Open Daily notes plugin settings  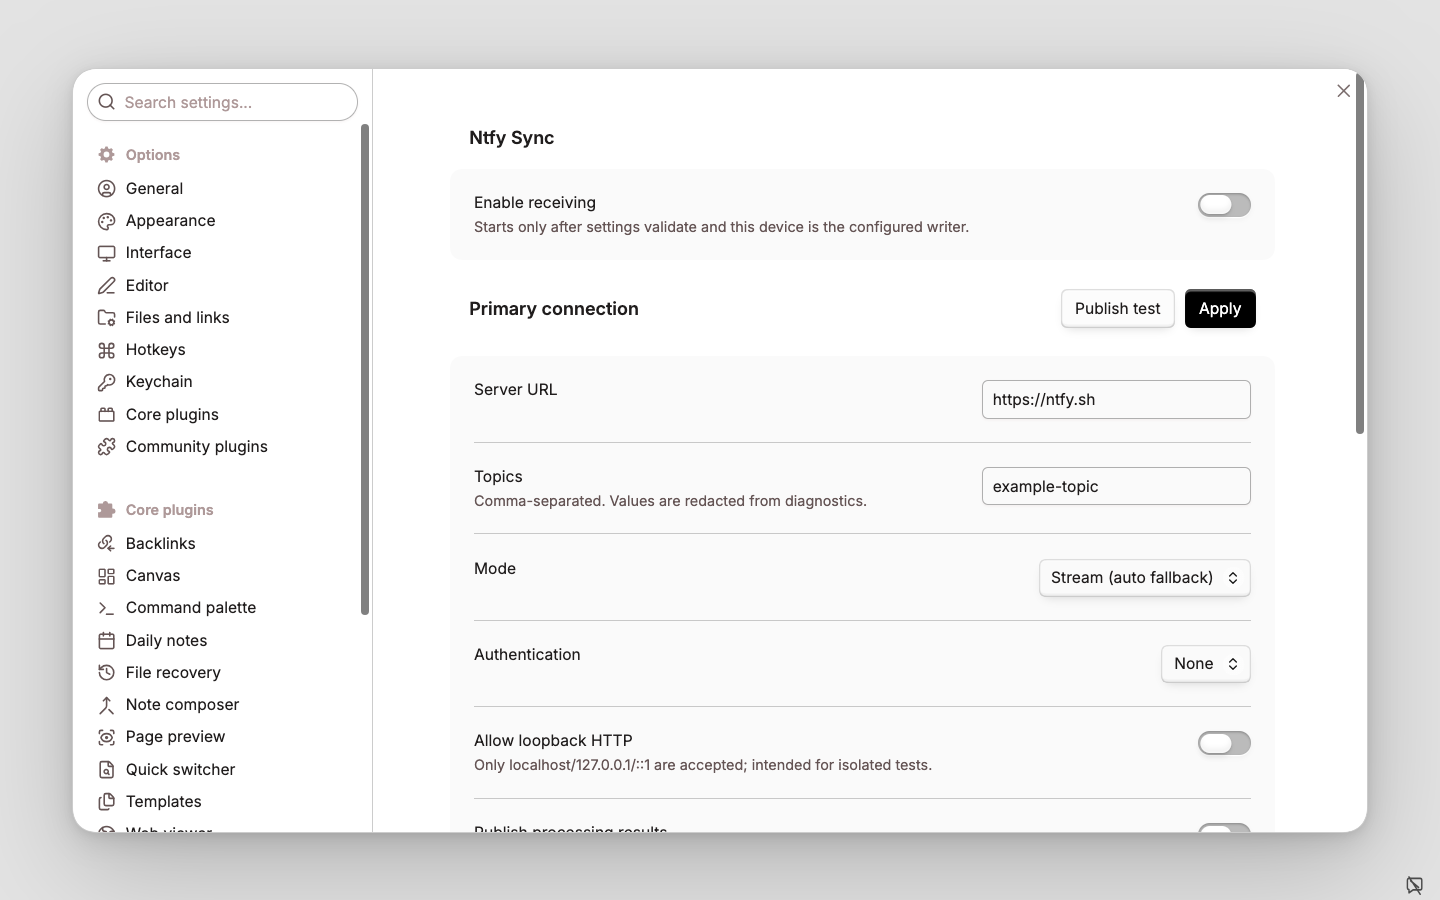(222, 641)
